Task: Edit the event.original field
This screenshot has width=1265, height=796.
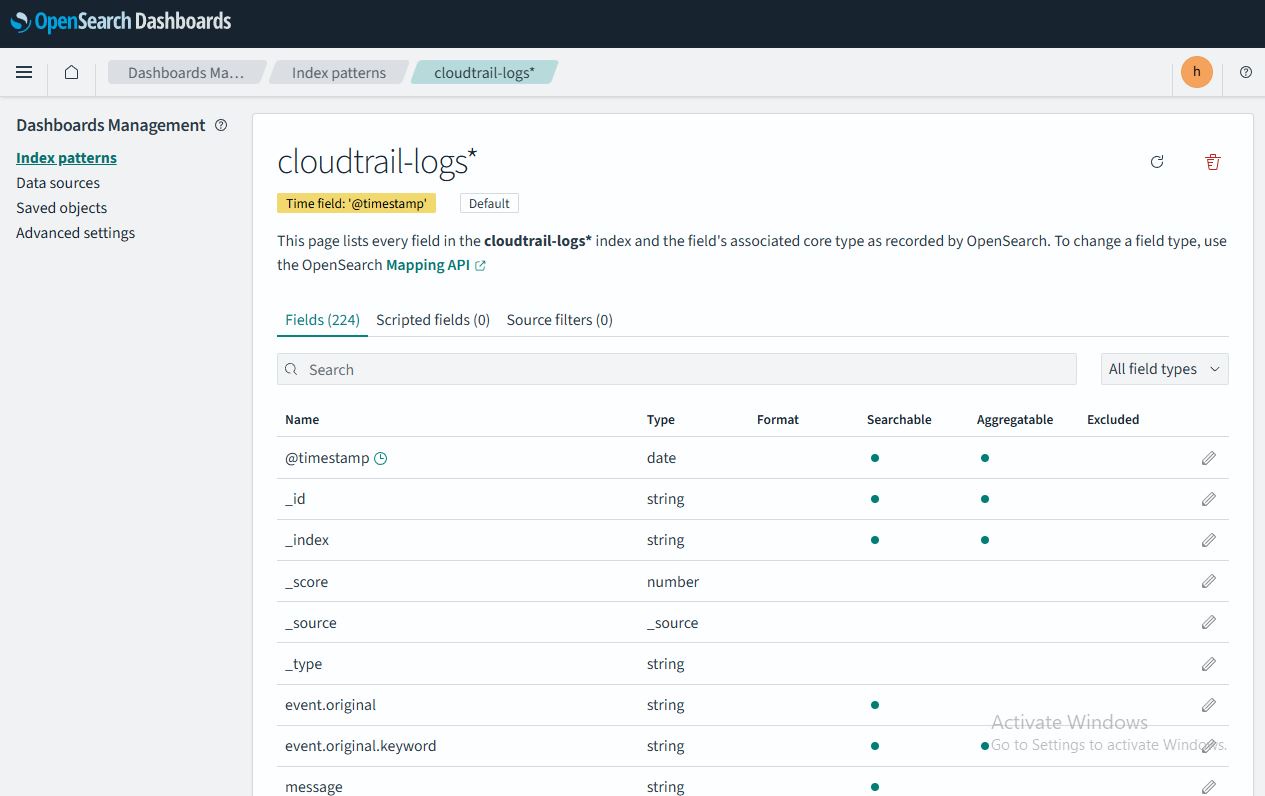Action: pyautogui.click(x=1208, y=705)
